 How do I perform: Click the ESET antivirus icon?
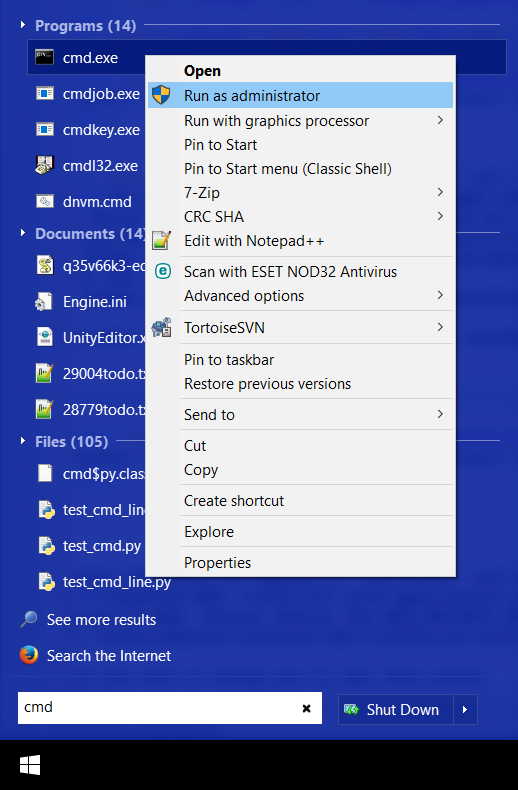[x=162, y=272]
